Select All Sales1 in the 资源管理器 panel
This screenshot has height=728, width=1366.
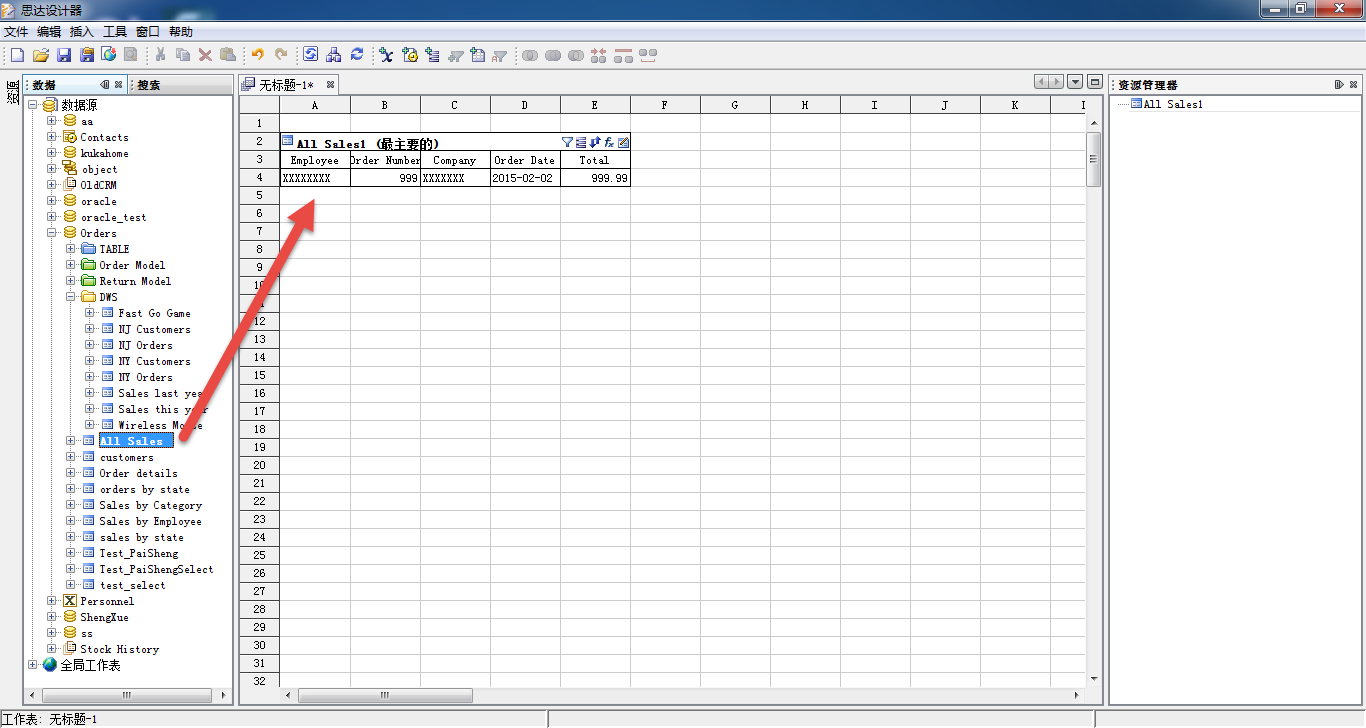pos(1173,104)
